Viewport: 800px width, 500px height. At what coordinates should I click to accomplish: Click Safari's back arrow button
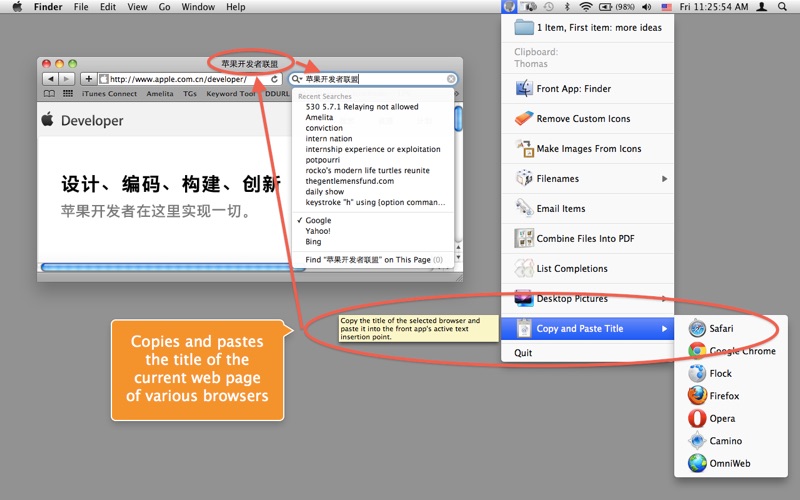[50, 79]
